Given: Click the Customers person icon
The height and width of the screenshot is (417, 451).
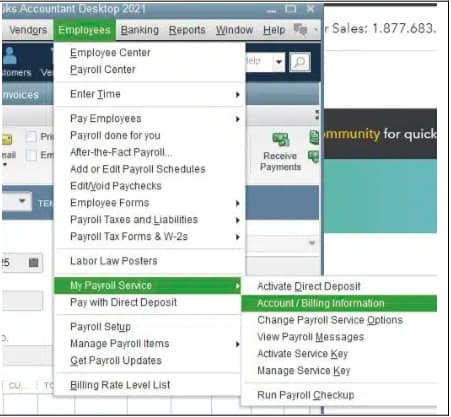Looking at the screenshot, I should tap(10, 55).
